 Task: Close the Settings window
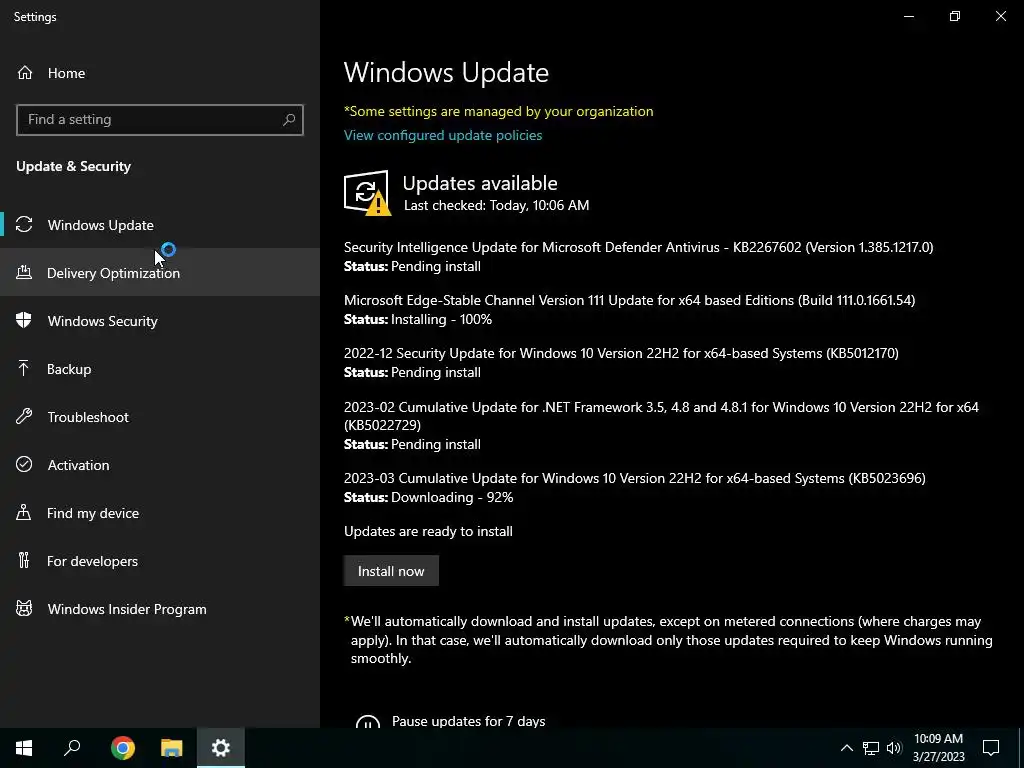pos(1000,16)
